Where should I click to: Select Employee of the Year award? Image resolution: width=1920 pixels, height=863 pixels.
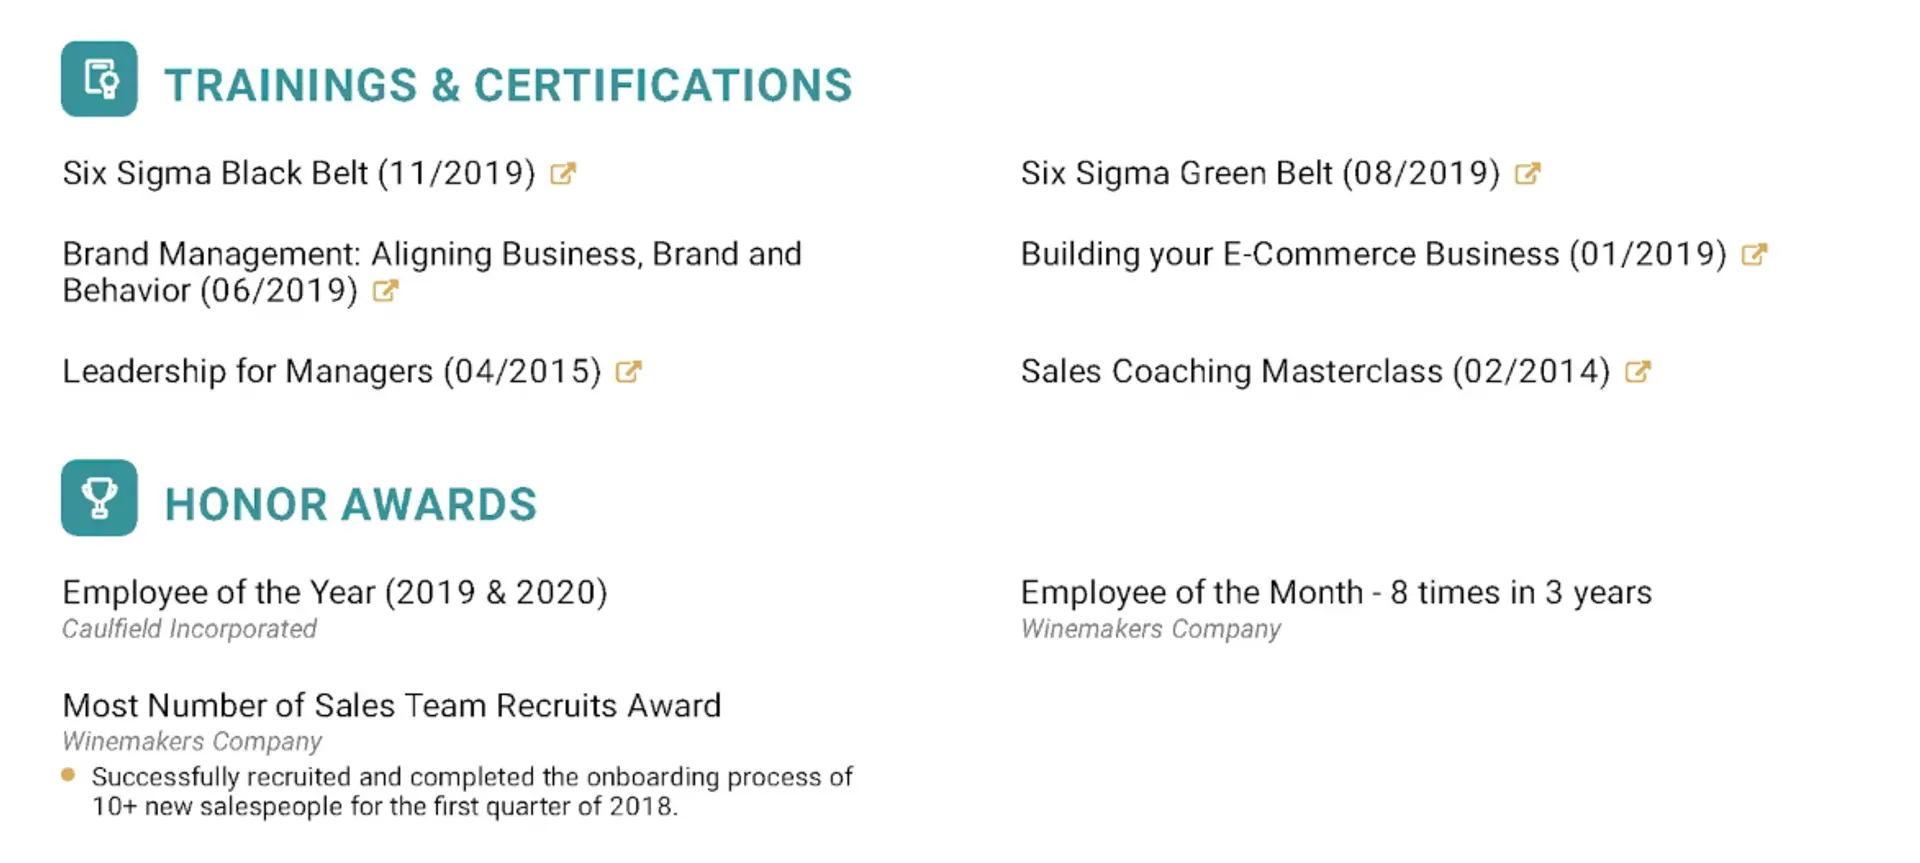point(334,593)
